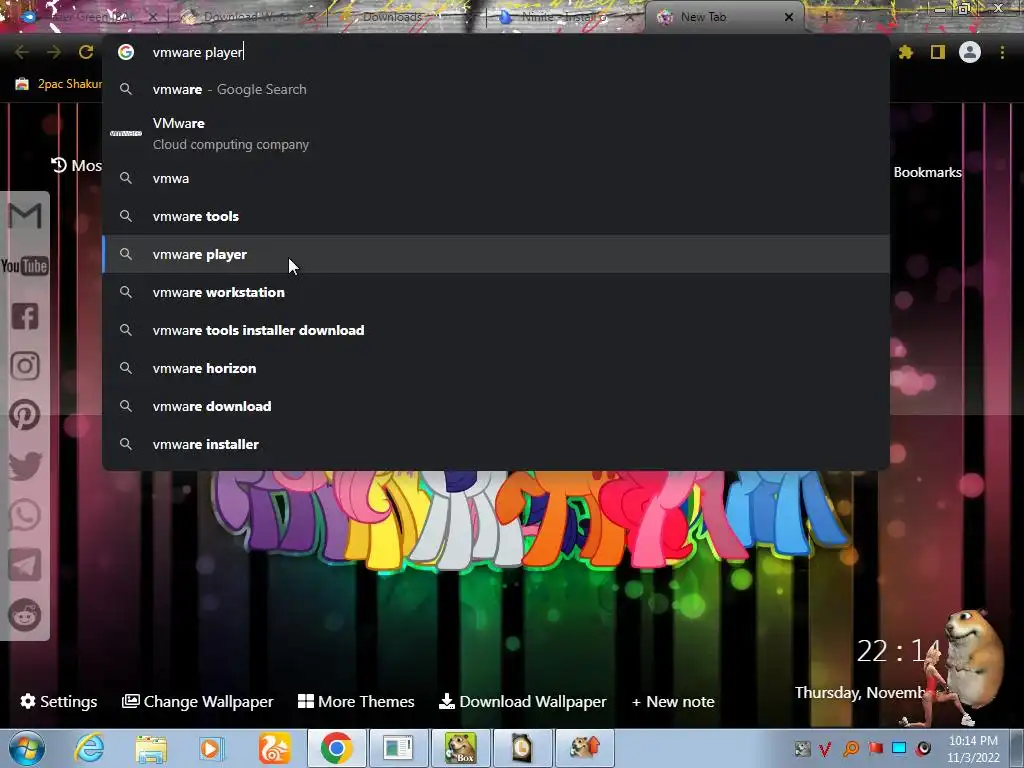This screenshot has width=1024, height=768.
Task: Open Chrome three-dot menu
Action: coord(1002,52)
